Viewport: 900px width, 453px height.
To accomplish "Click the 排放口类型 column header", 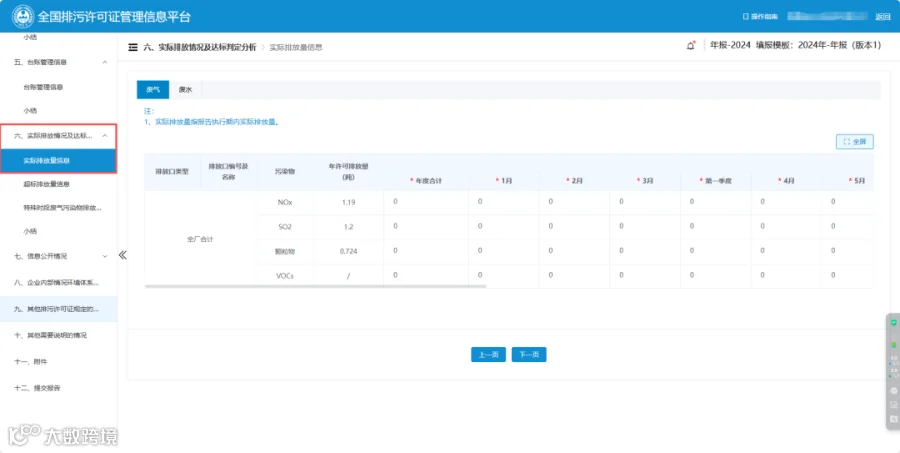I will point(172,172).
